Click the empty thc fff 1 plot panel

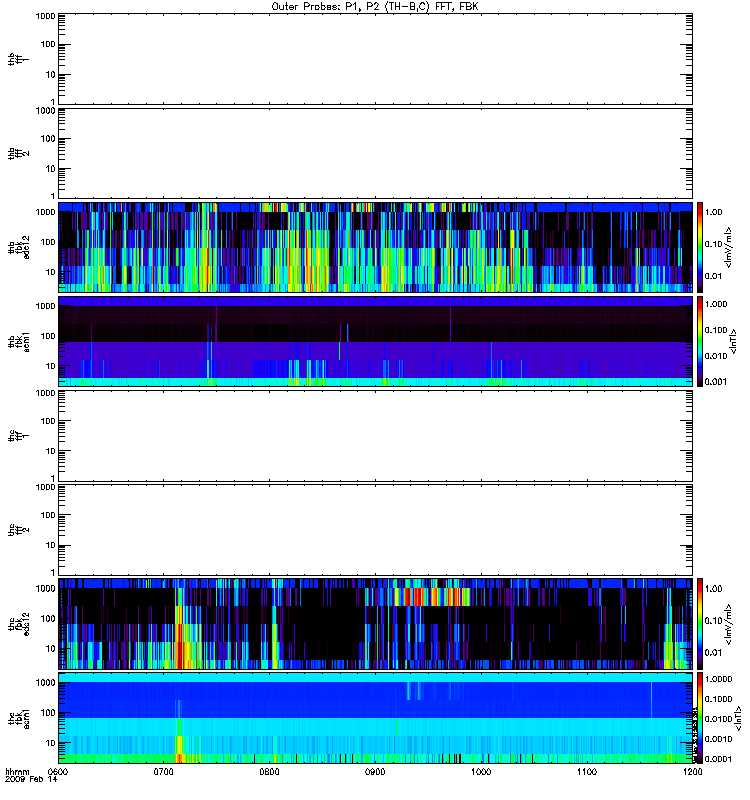point(376,436)
